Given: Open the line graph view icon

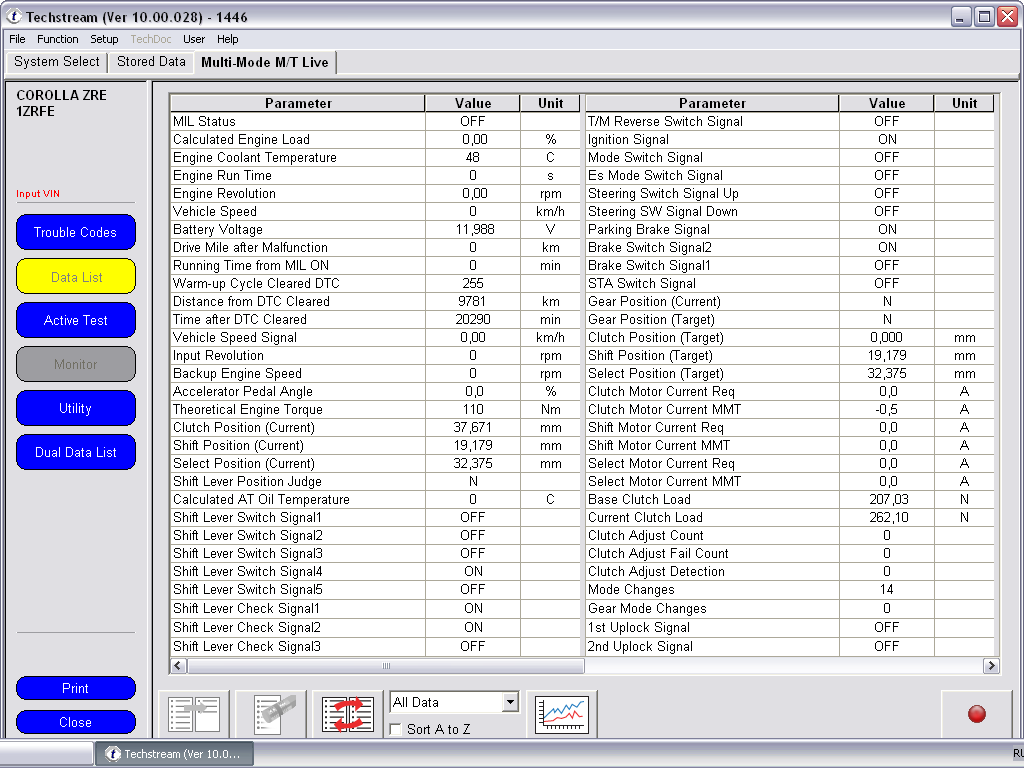Looking at the screenshot, I should pos(562,714).
